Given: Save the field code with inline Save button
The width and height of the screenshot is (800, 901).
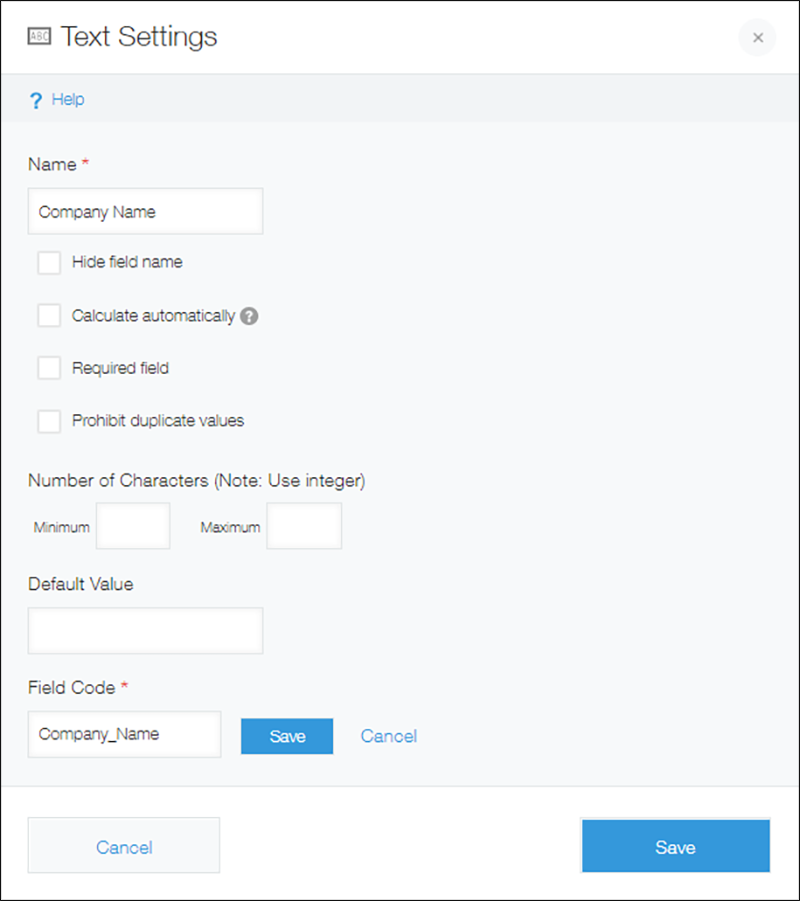Looking at the screenshot, I should click(x=287, y=736).
